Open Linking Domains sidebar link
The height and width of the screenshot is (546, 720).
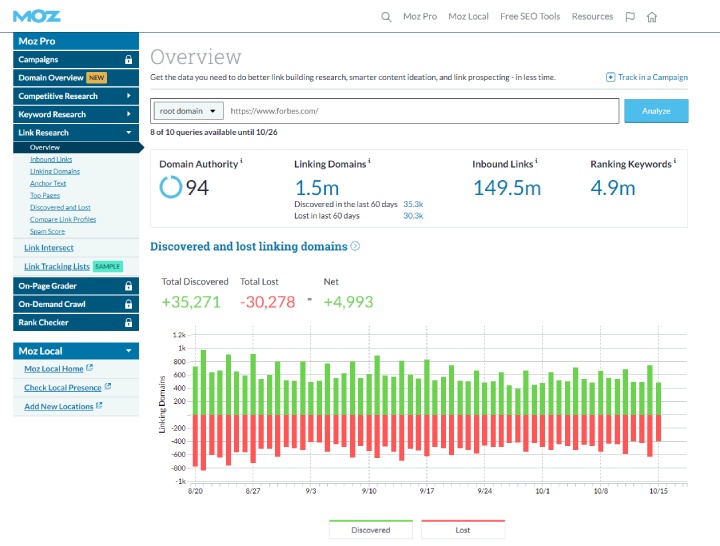(55, 171)
